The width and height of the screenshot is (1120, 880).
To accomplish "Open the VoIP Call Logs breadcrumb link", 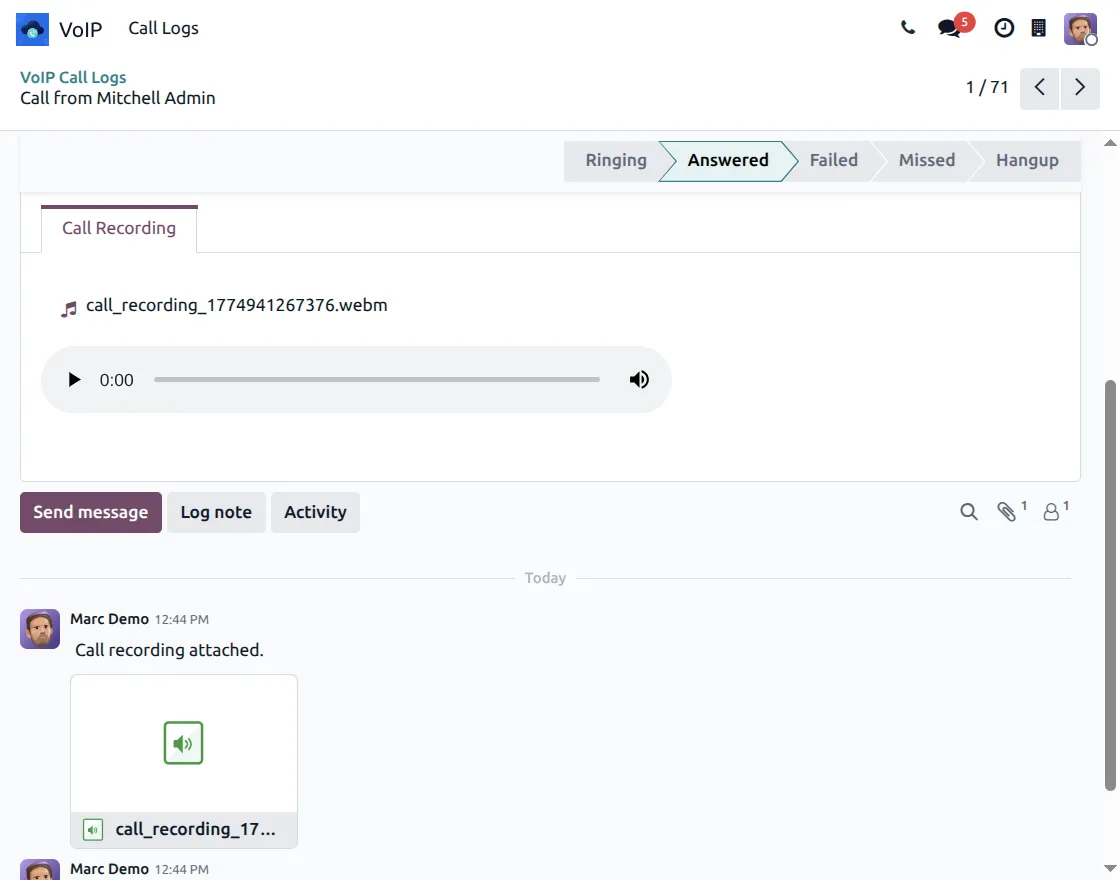I will [x=72, y=77].
